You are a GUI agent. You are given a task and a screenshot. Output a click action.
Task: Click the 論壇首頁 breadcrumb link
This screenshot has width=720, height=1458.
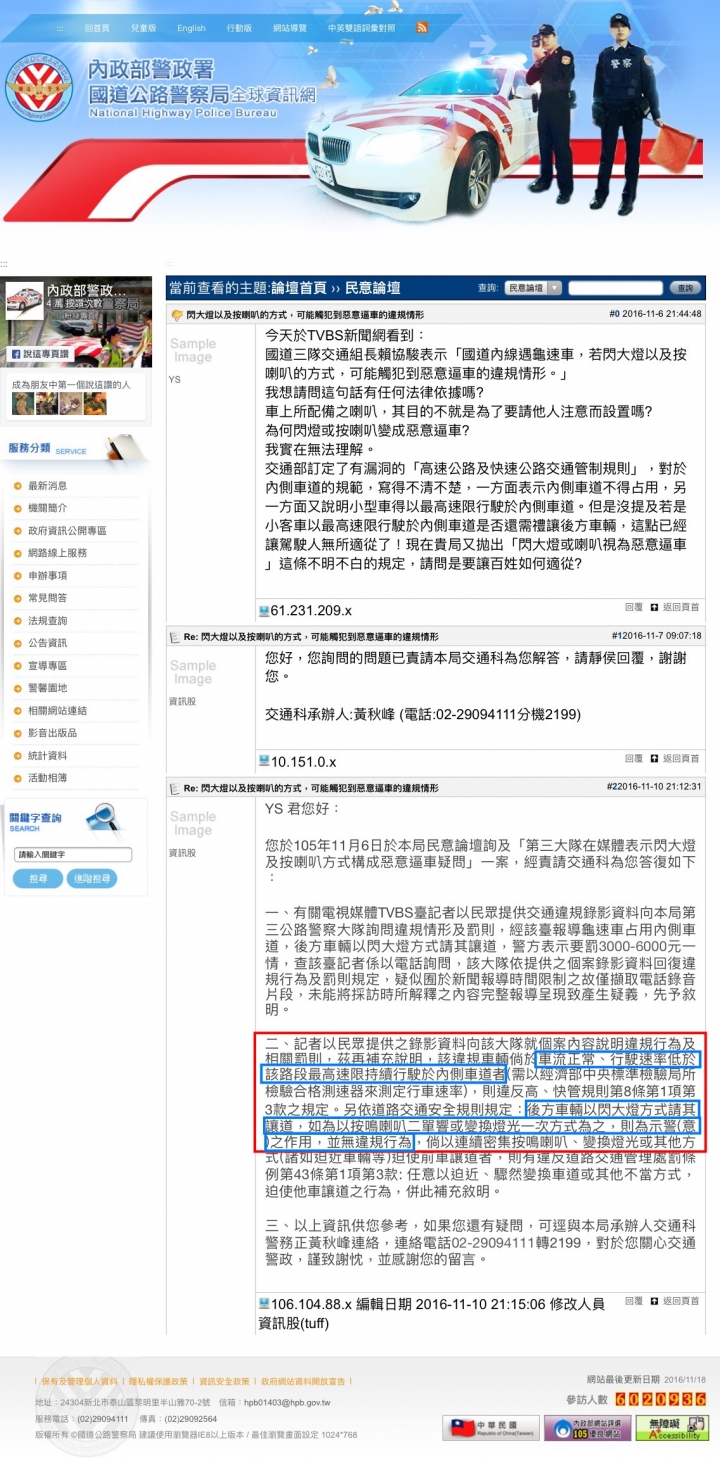pos(298,288)
